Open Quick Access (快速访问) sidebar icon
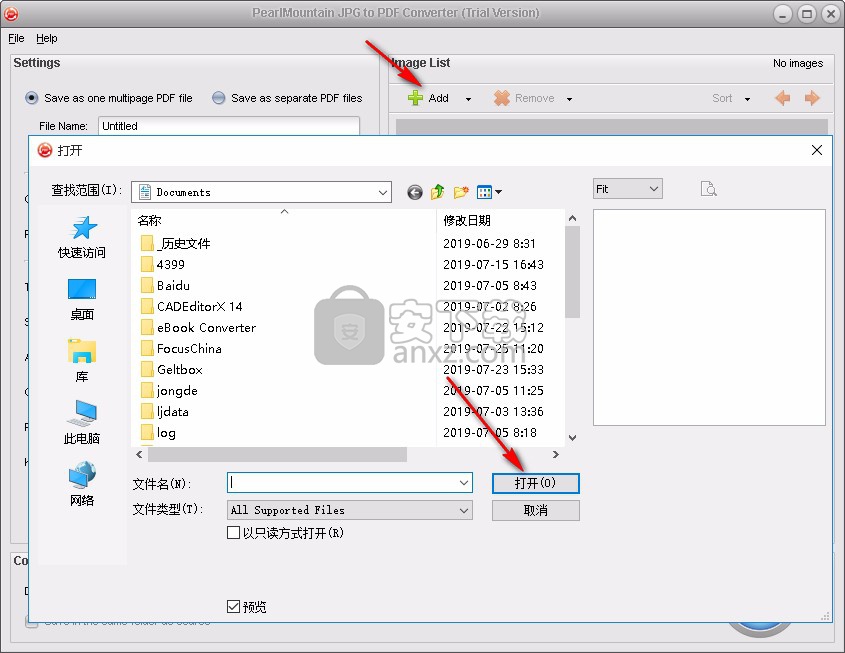845x653 pixels. pos(82,237)
